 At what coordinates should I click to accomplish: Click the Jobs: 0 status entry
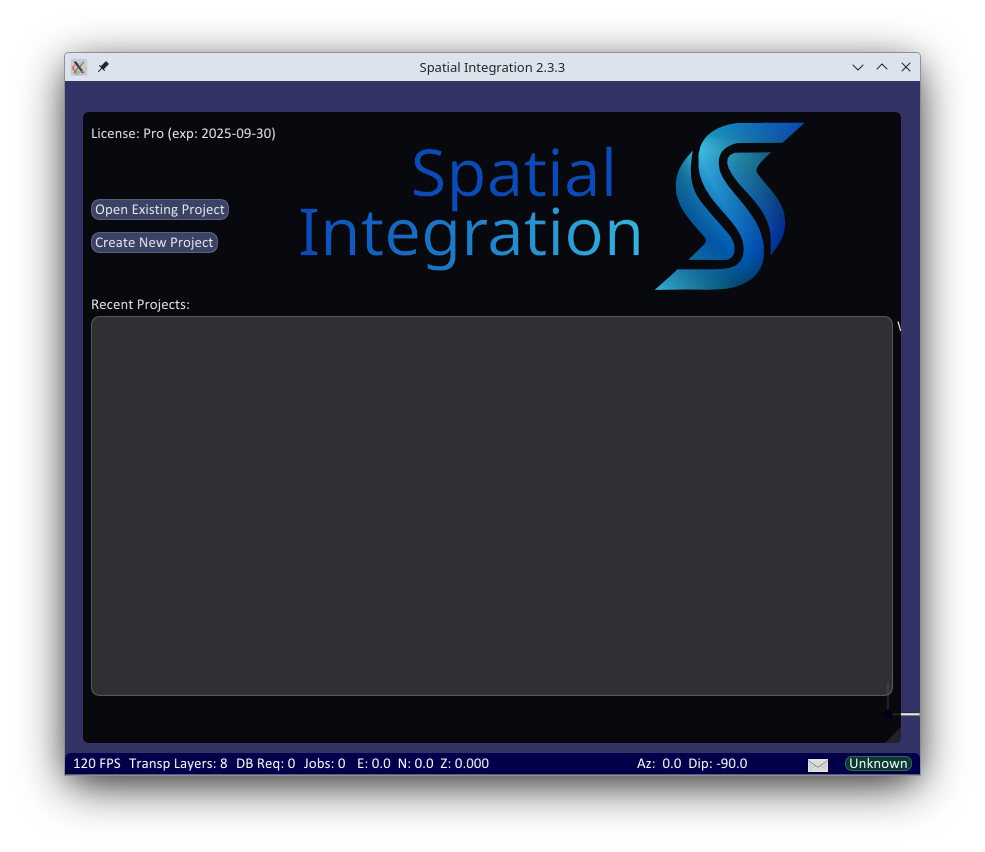point(324,763)
